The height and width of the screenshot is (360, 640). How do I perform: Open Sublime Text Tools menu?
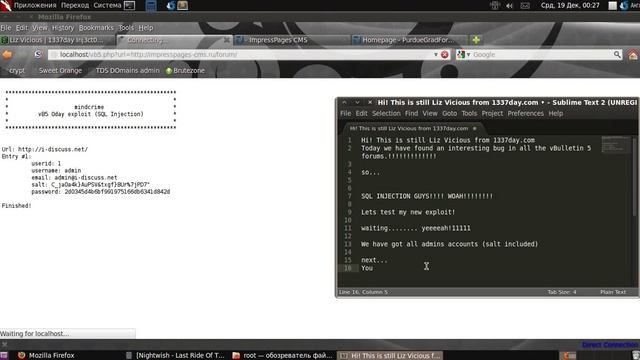(469, 113)
